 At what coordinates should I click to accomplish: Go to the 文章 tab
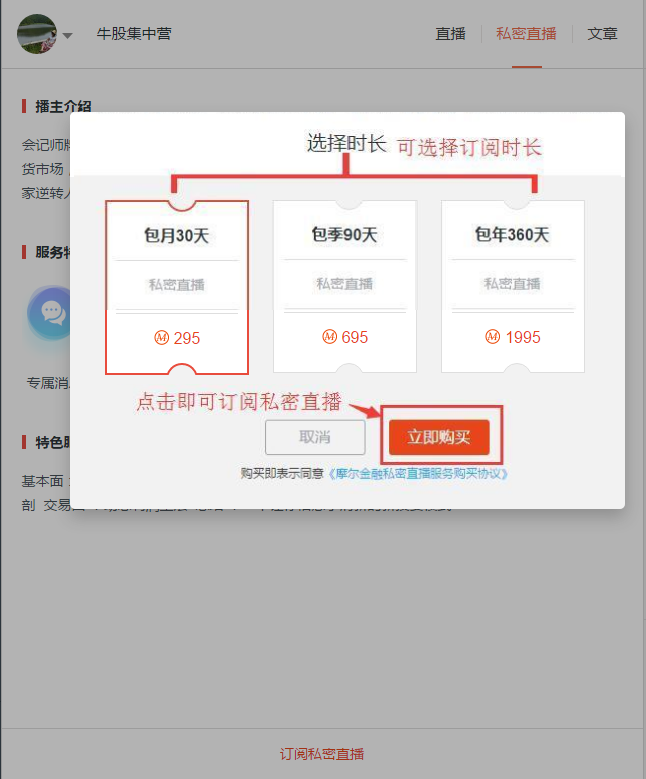[602, 34]
